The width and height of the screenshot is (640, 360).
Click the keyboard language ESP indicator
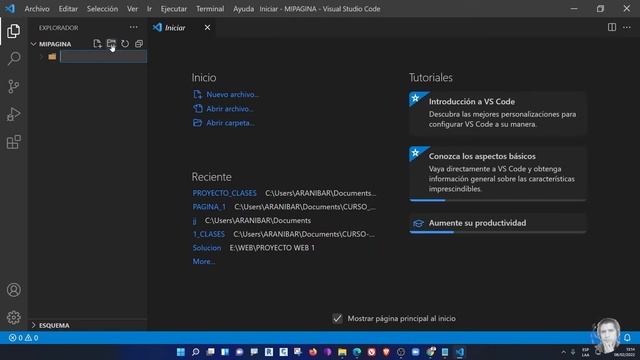pos(585,352)
